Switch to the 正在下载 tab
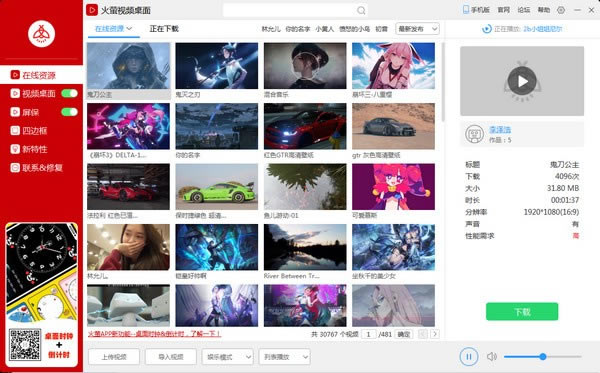 164,29
